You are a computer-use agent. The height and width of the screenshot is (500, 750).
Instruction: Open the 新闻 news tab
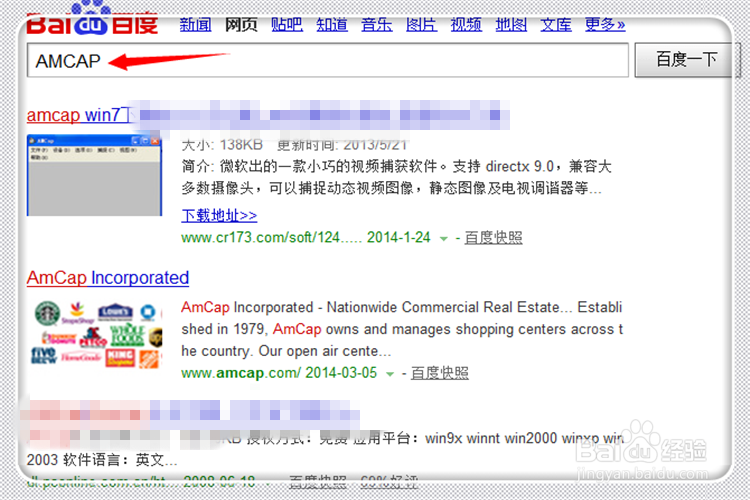(x=195, y=24)
